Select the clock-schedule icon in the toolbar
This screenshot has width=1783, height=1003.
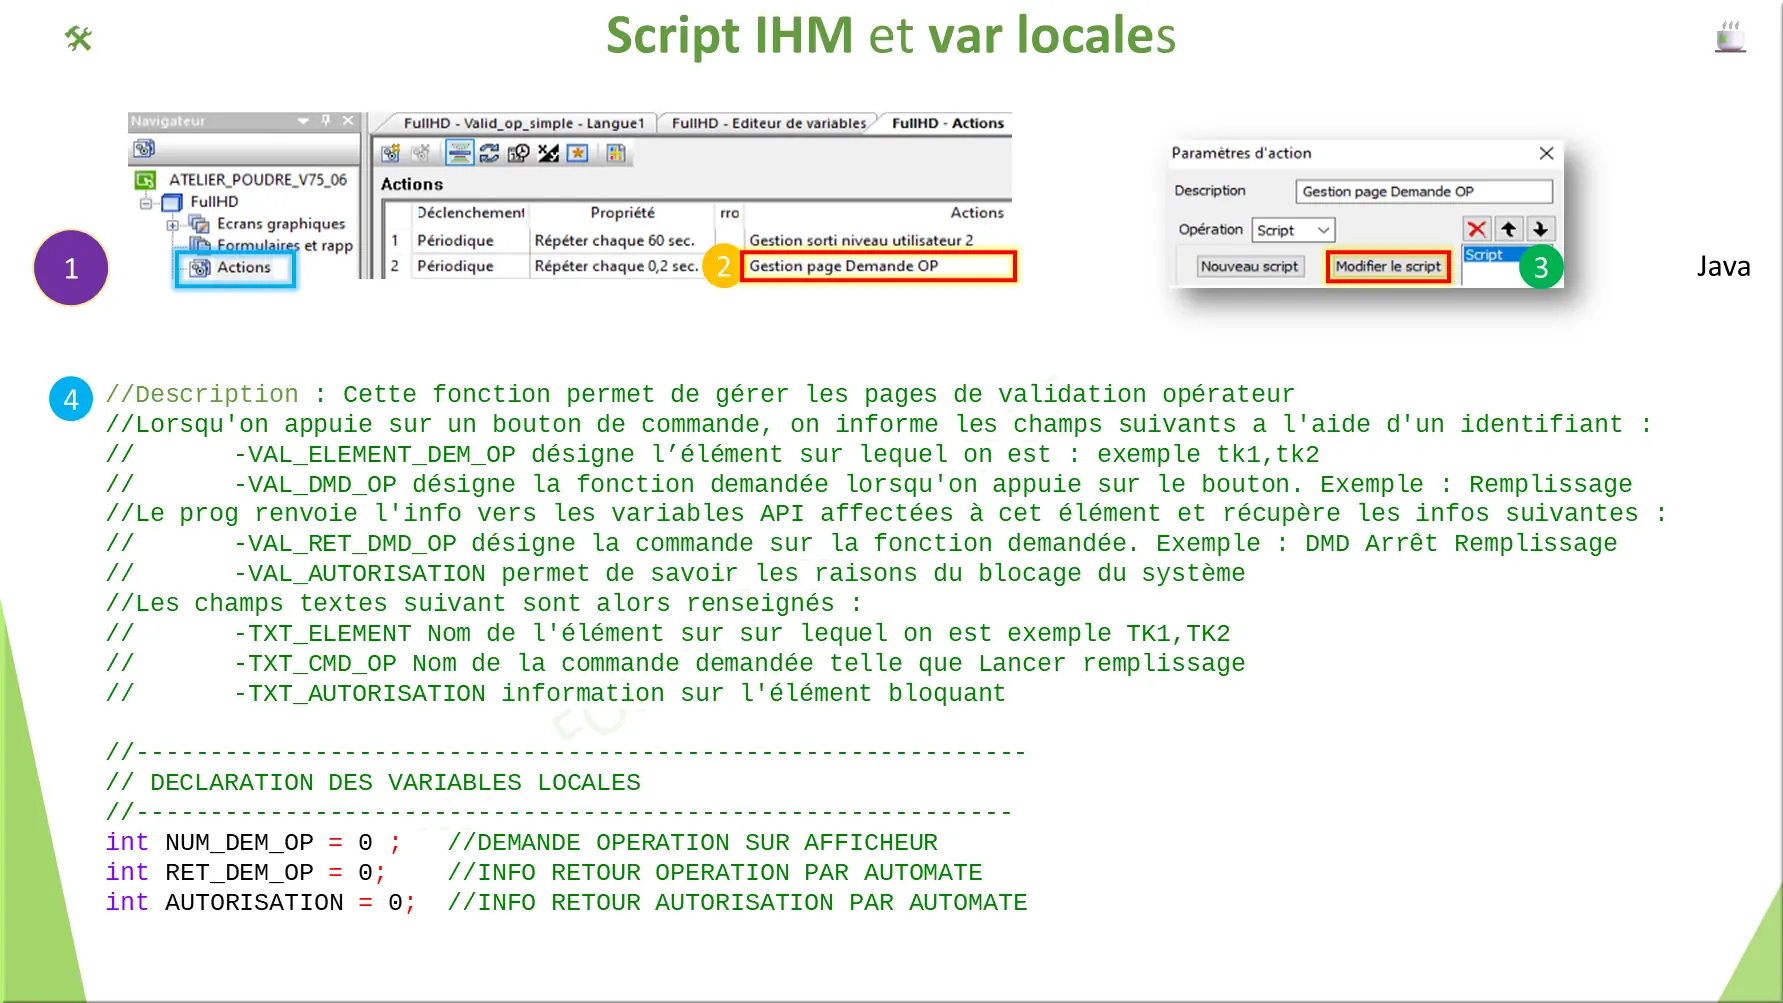[x=518, y=153]
